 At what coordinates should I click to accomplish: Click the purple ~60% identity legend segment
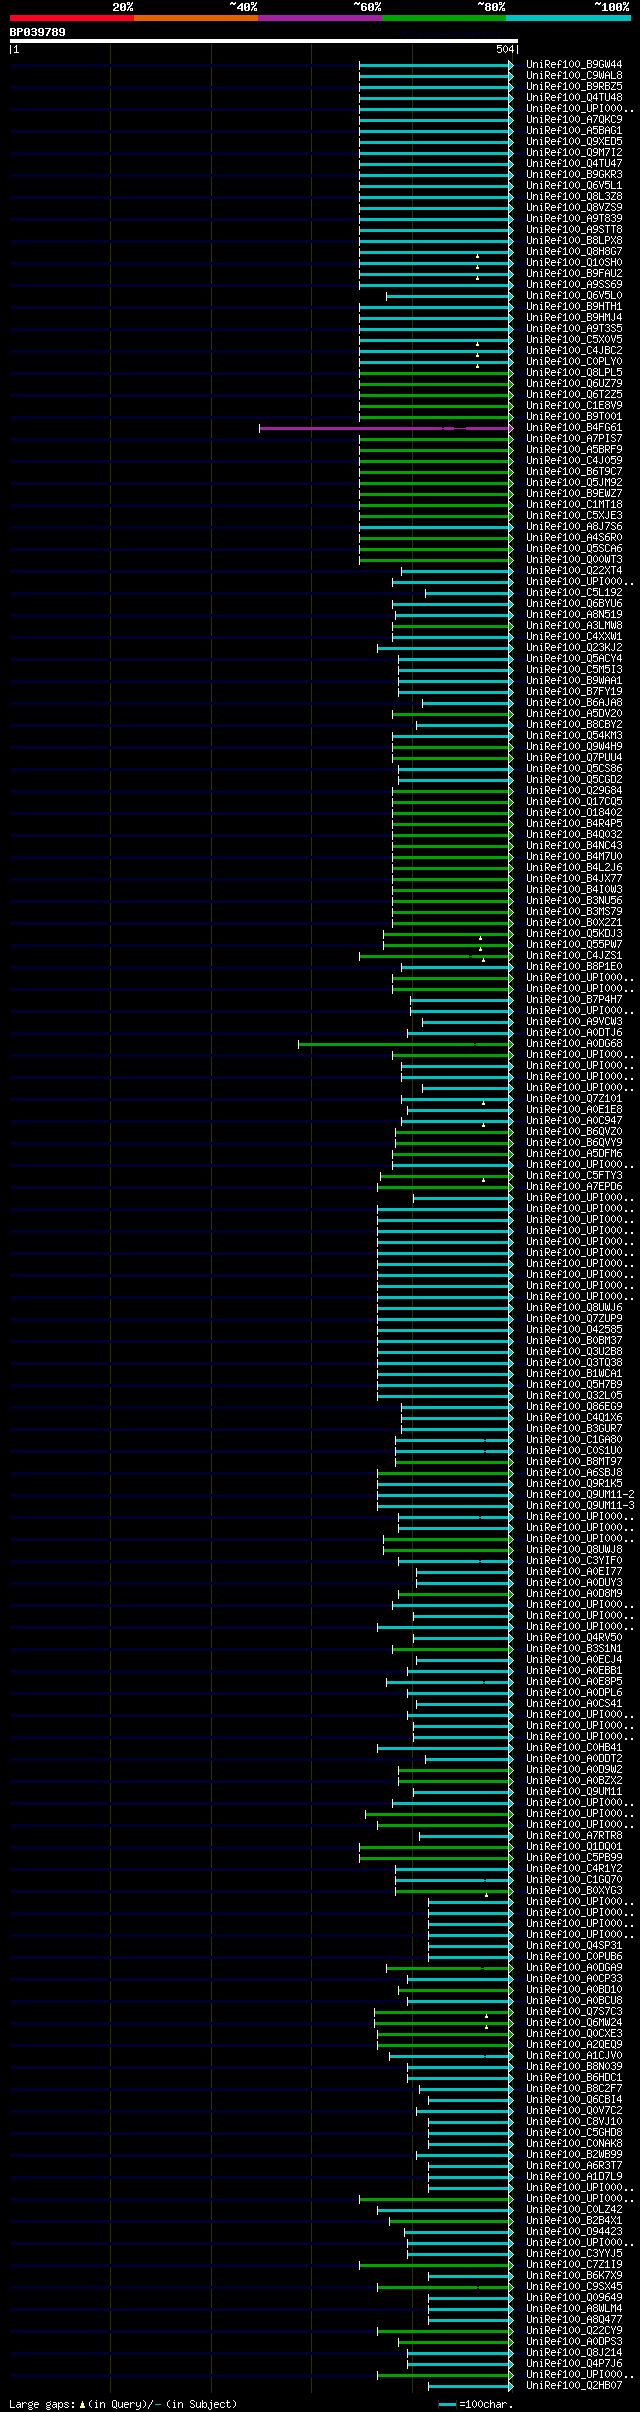click(x=319, y=18)
